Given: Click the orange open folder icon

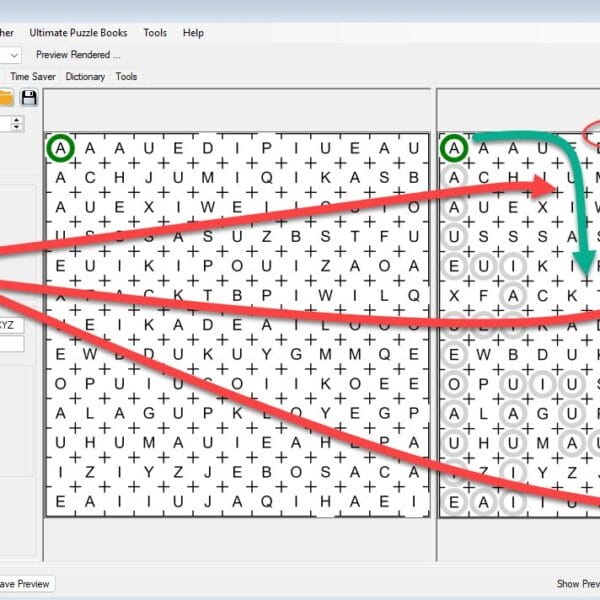Looking at the screenshot, I should (x=6, y=97).
